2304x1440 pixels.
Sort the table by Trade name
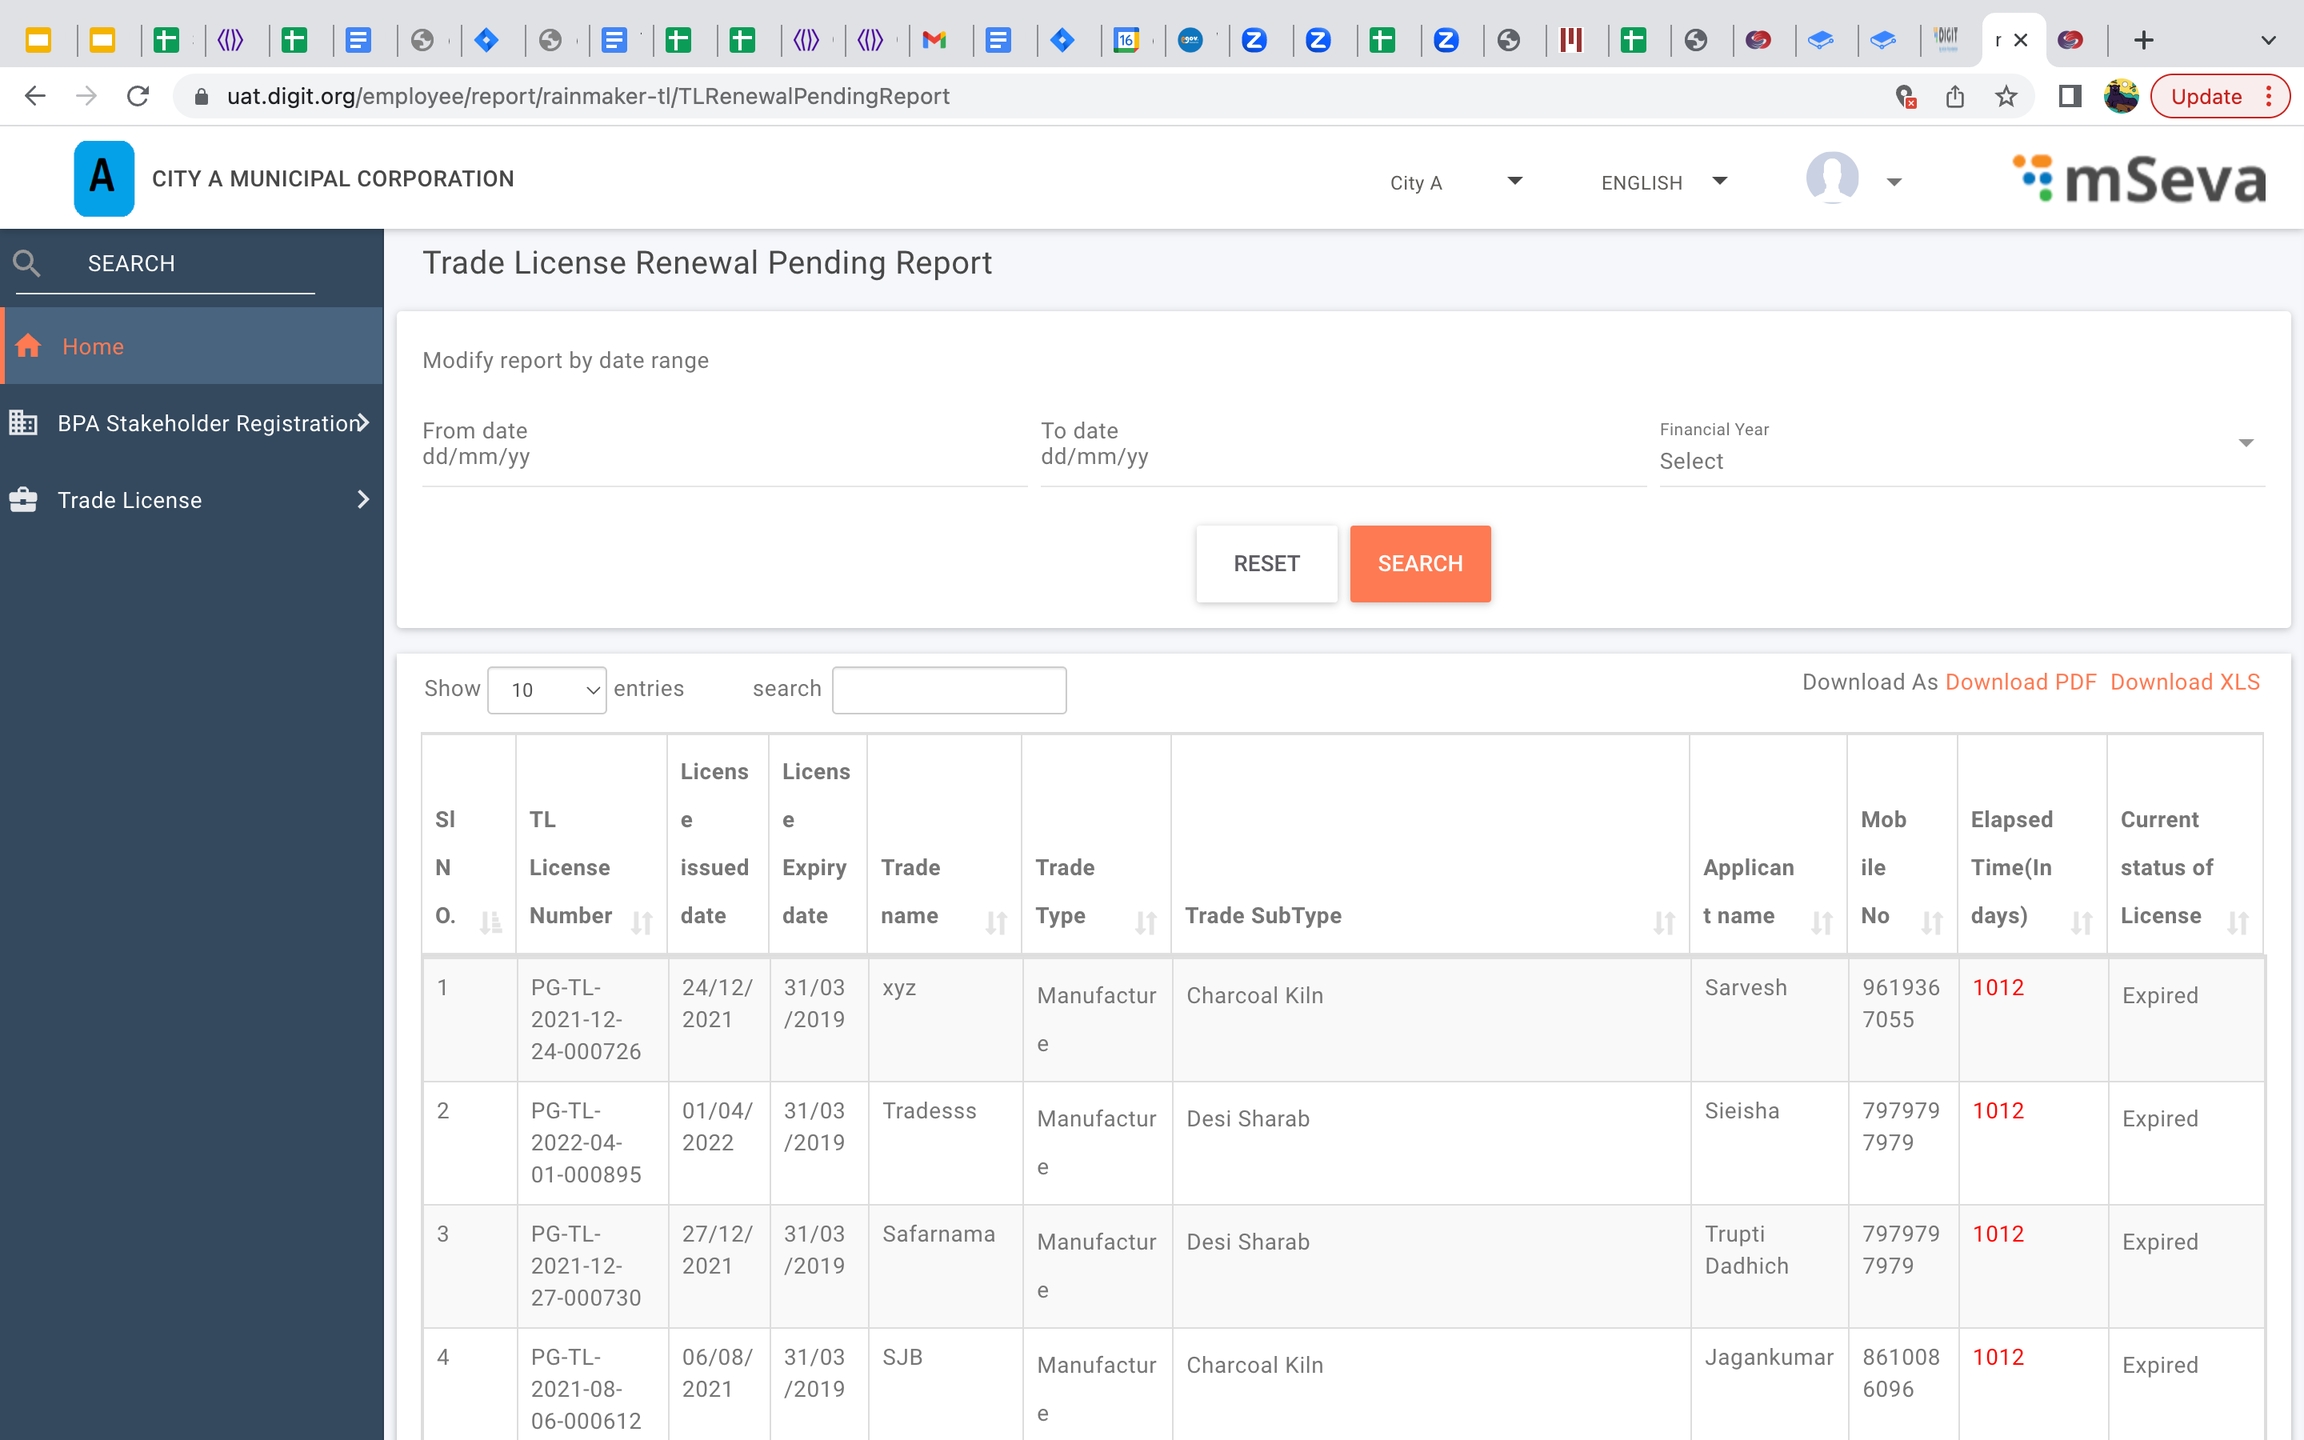(x=996, y=922)
